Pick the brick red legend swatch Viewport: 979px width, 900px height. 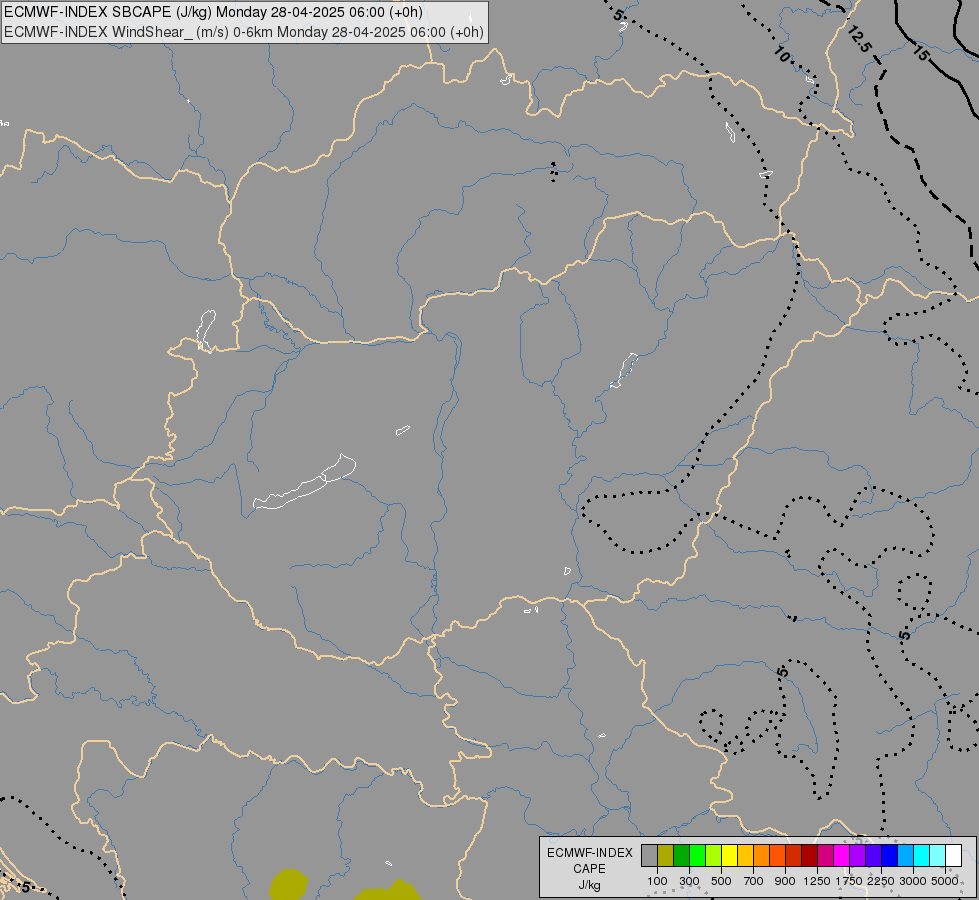[794, 856]
